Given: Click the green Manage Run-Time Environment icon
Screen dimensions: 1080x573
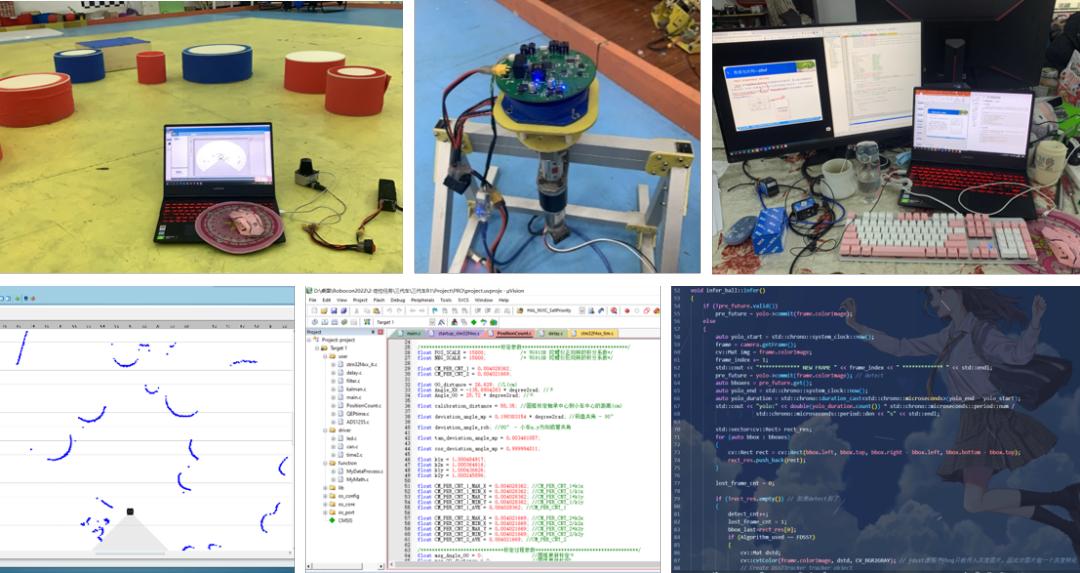Looking at the screenshot, I should coord(474,322).
